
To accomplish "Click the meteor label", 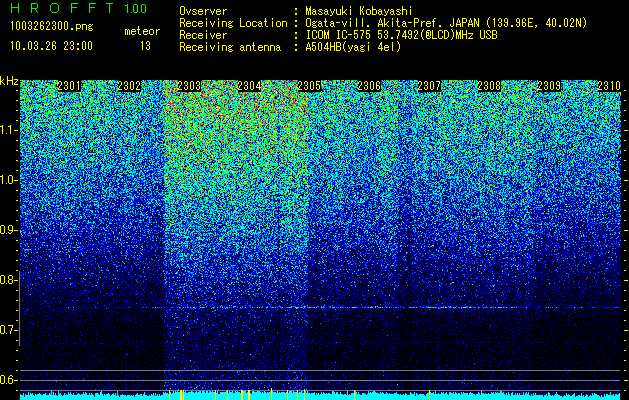I will tap(142, 31).
